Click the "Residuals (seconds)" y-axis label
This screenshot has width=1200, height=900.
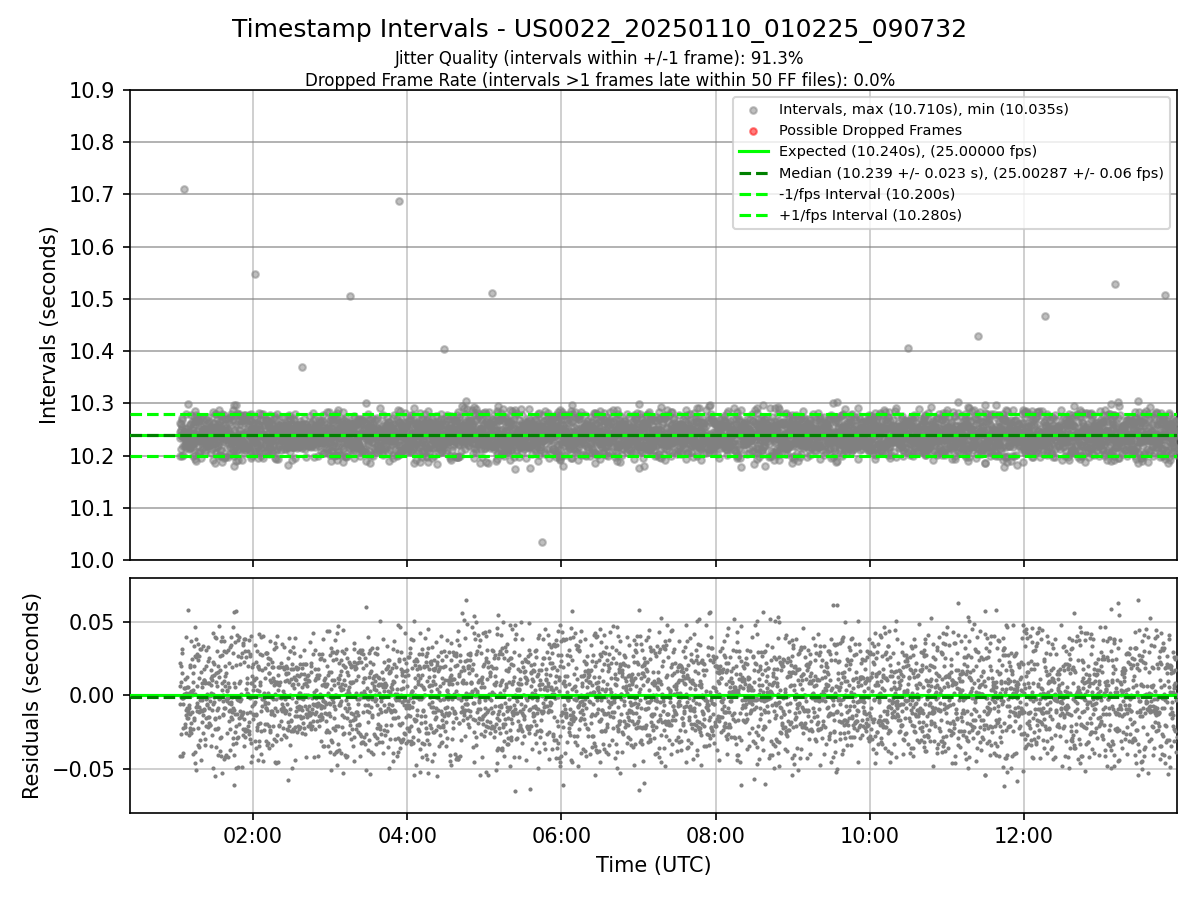31,696
